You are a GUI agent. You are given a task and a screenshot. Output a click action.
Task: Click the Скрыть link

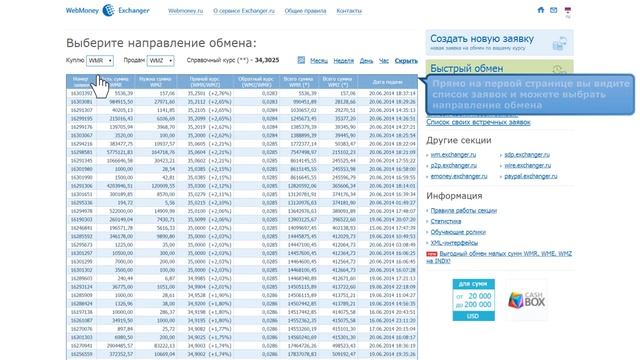[x=406, y=60]
